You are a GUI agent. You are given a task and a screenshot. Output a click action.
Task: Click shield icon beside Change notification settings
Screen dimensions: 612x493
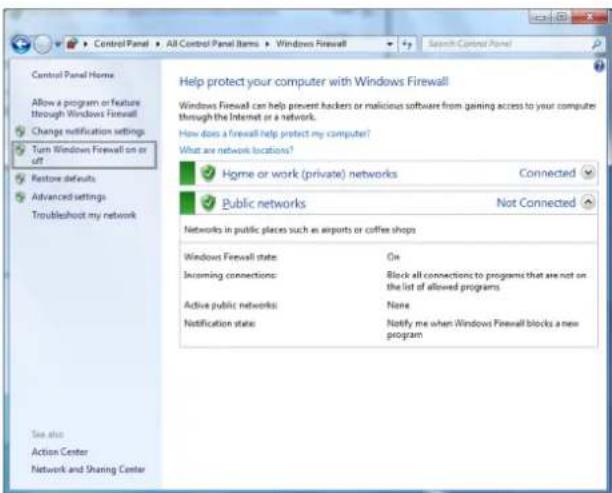20,132
